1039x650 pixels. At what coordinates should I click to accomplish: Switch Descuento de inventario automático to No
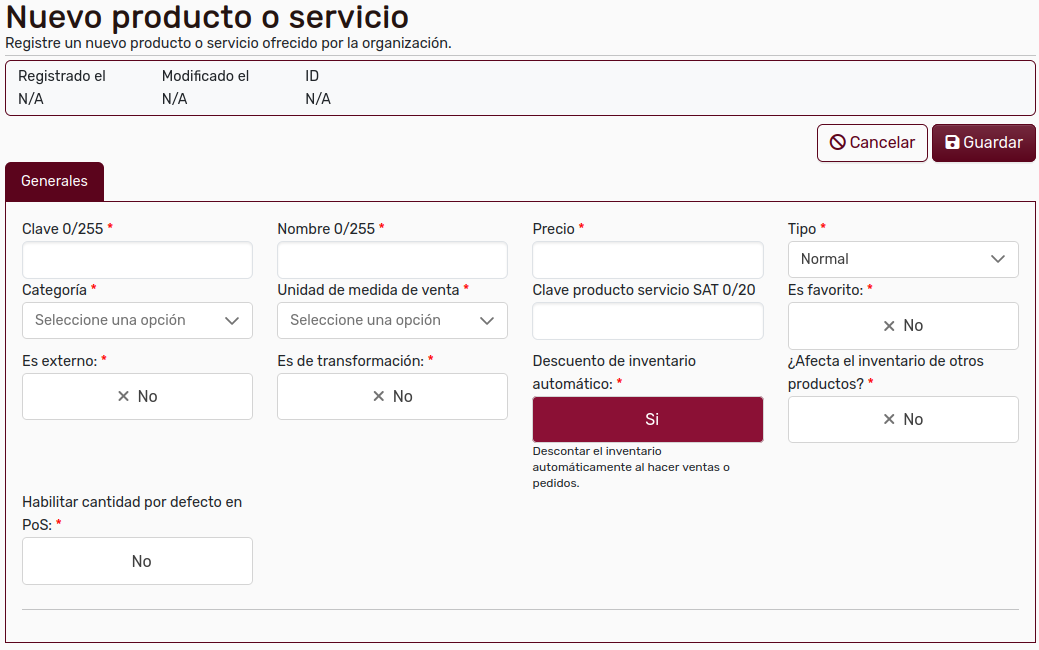tap(647, 419)
